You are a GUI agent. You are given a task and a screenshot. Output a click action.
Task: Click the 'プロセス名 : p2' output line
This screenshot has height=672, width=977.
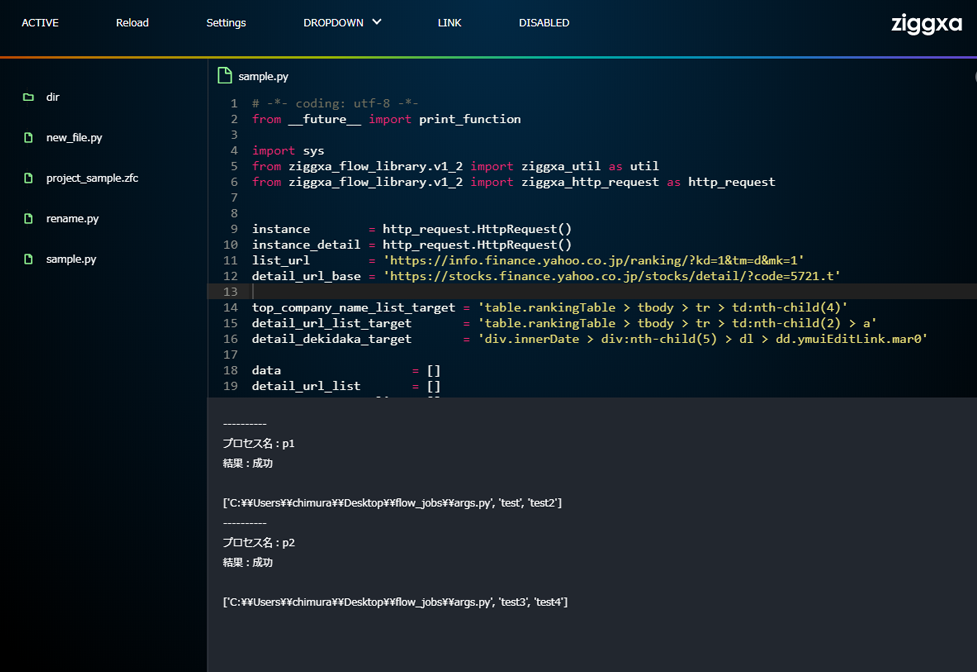[259, 542]
